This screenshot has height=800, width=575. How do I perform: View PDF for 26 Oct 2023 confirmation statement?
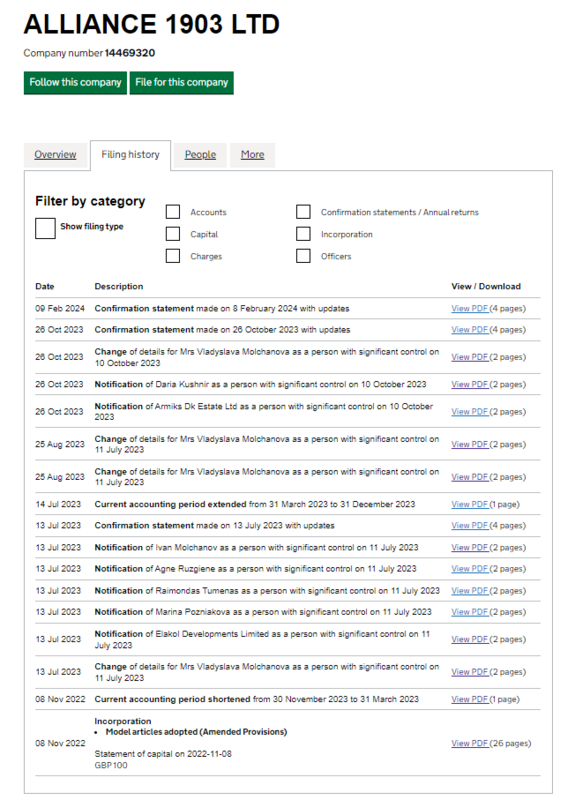[469, 330]
